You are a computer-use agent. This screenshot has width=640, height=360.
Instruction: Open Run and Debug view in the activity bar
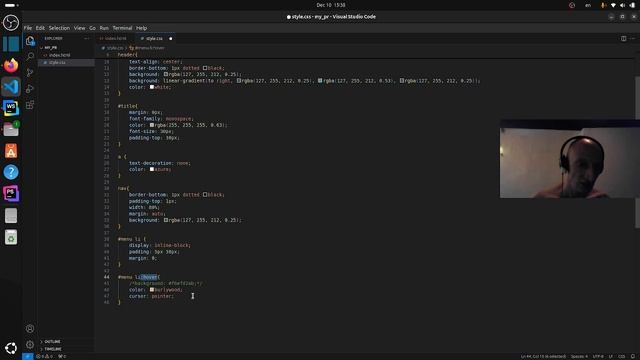(30, 89)
